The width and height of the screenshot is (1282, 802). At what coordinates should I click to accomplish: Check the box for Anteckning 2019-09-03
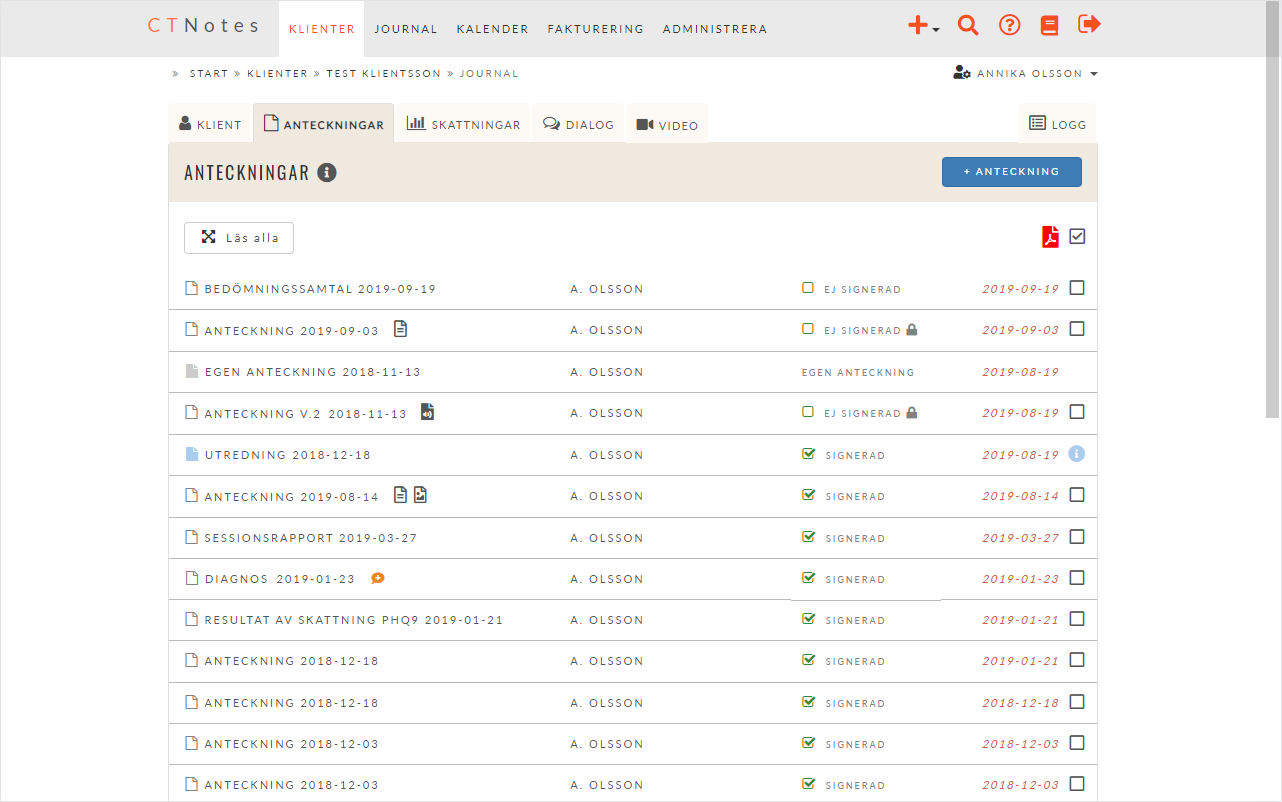1077,329
